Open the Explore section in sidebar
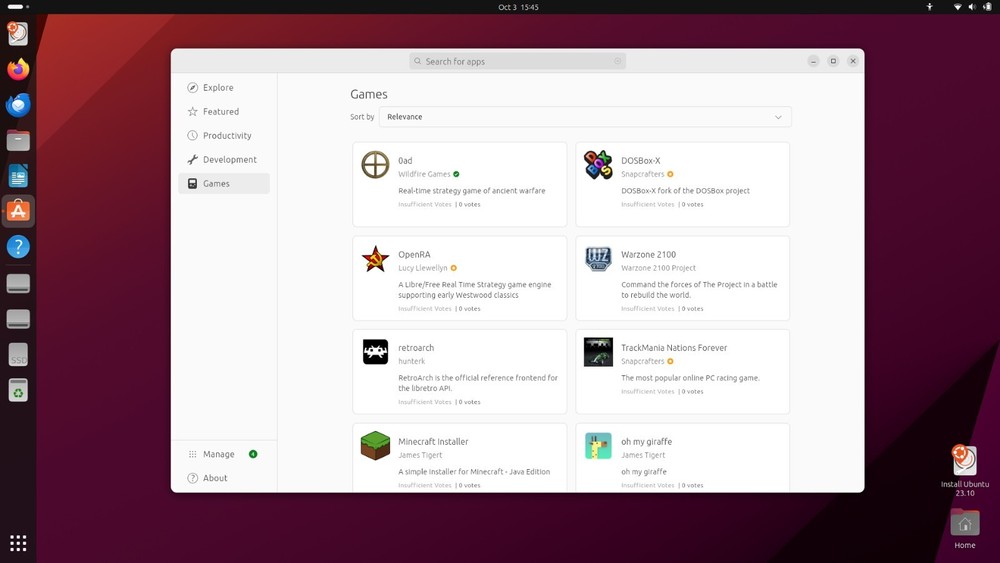The image size is (1000, 563). (x=224, y=87)
